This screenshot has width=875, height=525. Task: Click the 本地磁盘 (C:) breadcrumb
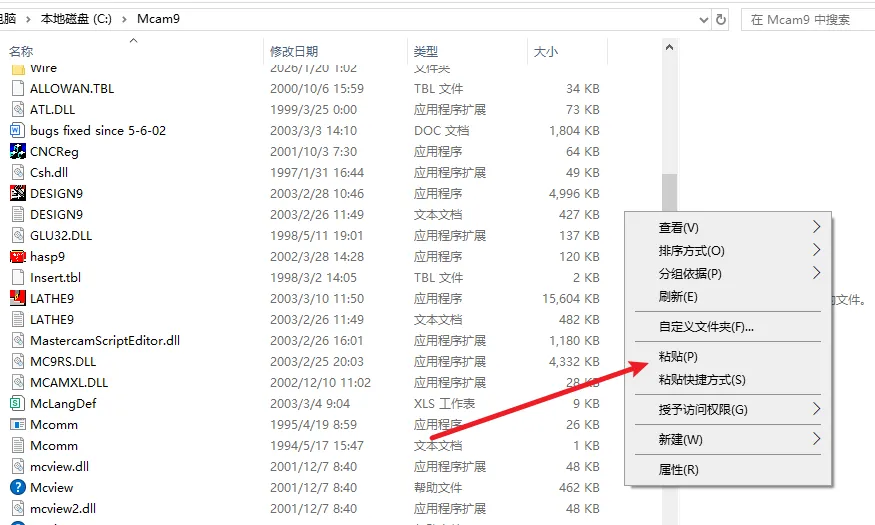tap(76, 19)
